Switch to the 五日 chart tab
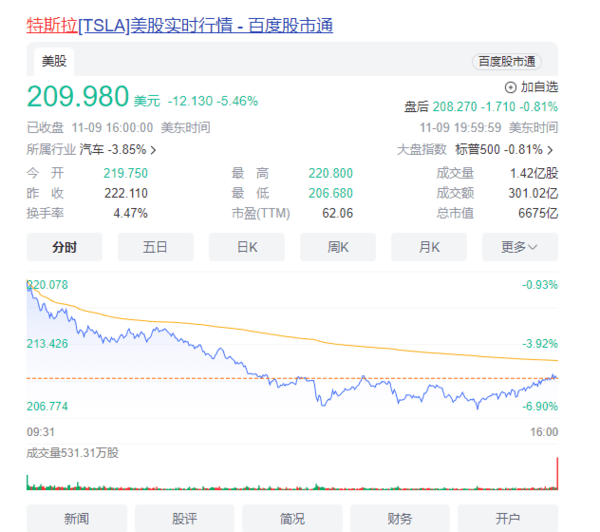The height and width of the screenshot is (532, 600). click(x=155, y=247)
